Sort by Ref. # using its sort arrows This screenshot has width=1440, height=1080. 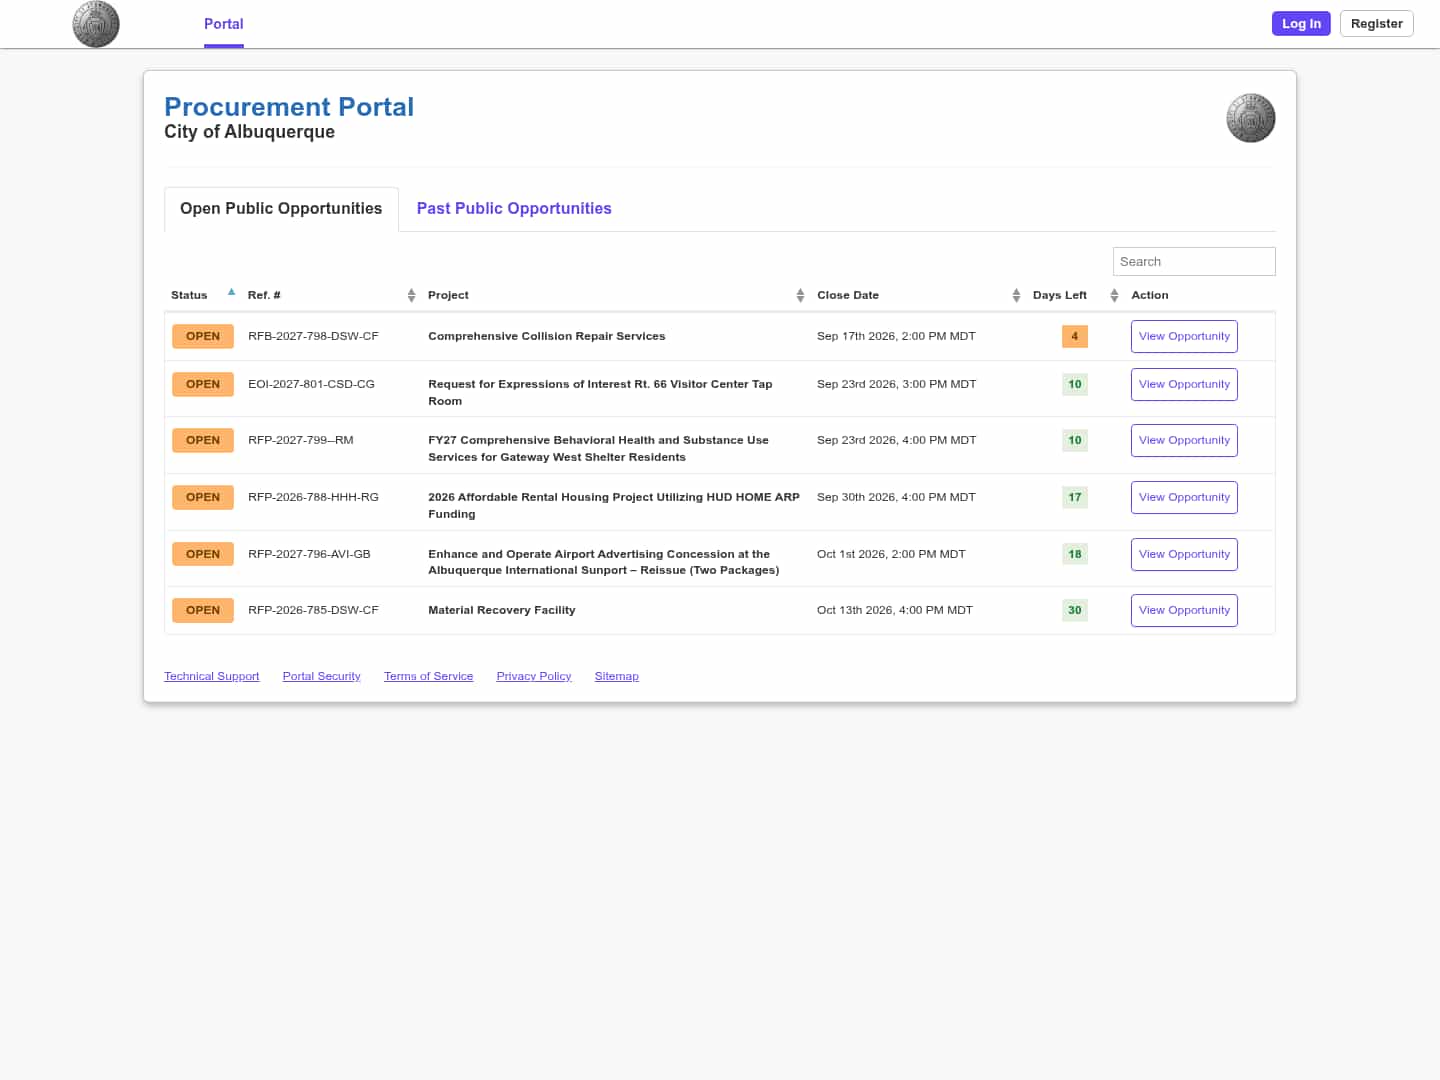(x=411, y=295)
